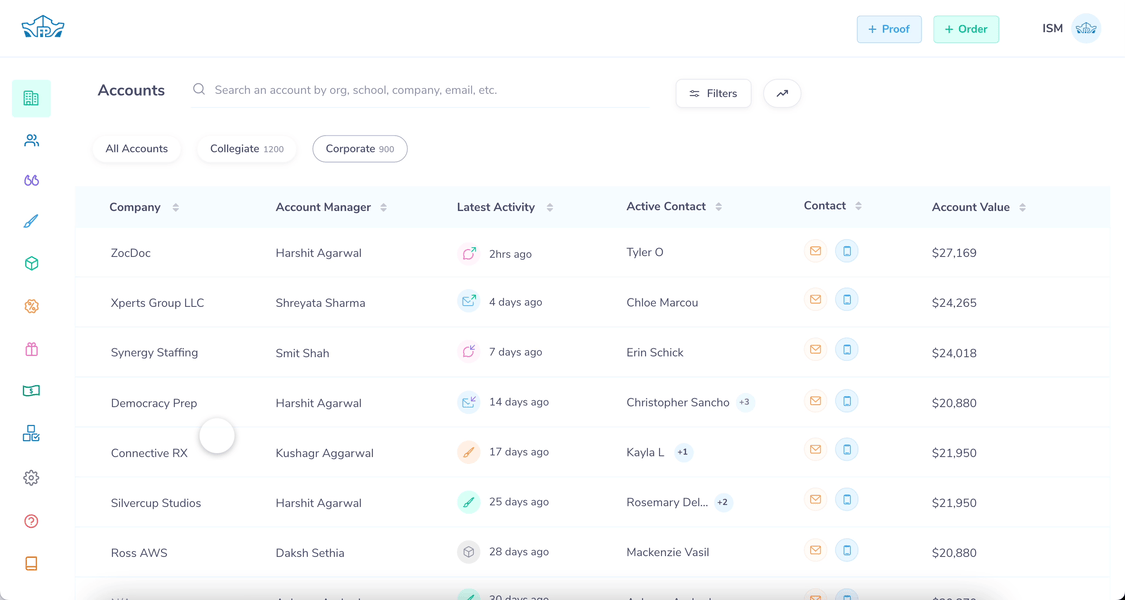This screenshot has height=600, width=1125.
Task: Sort table by Company column
Action: (x=176, y=207)
